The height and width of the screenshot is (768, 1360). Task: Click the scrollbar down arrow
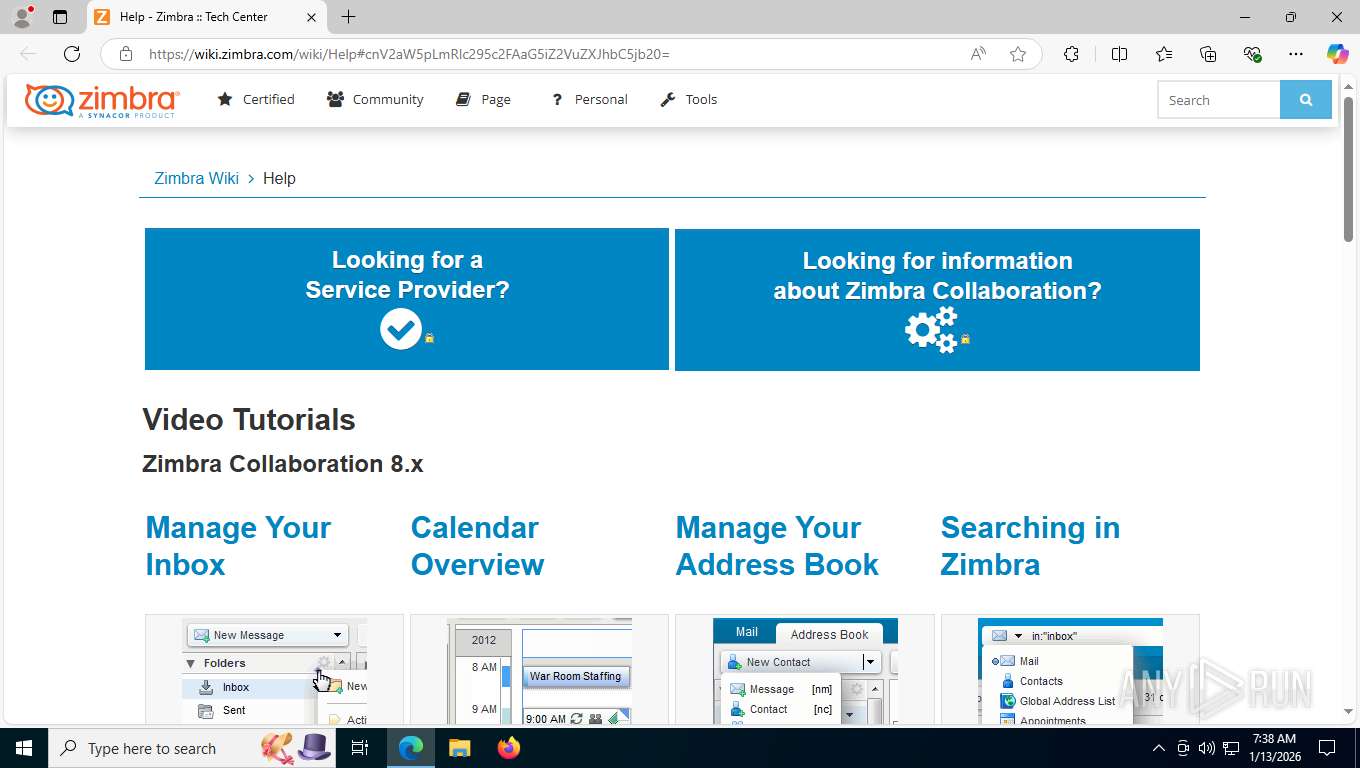click(1348, 711)
